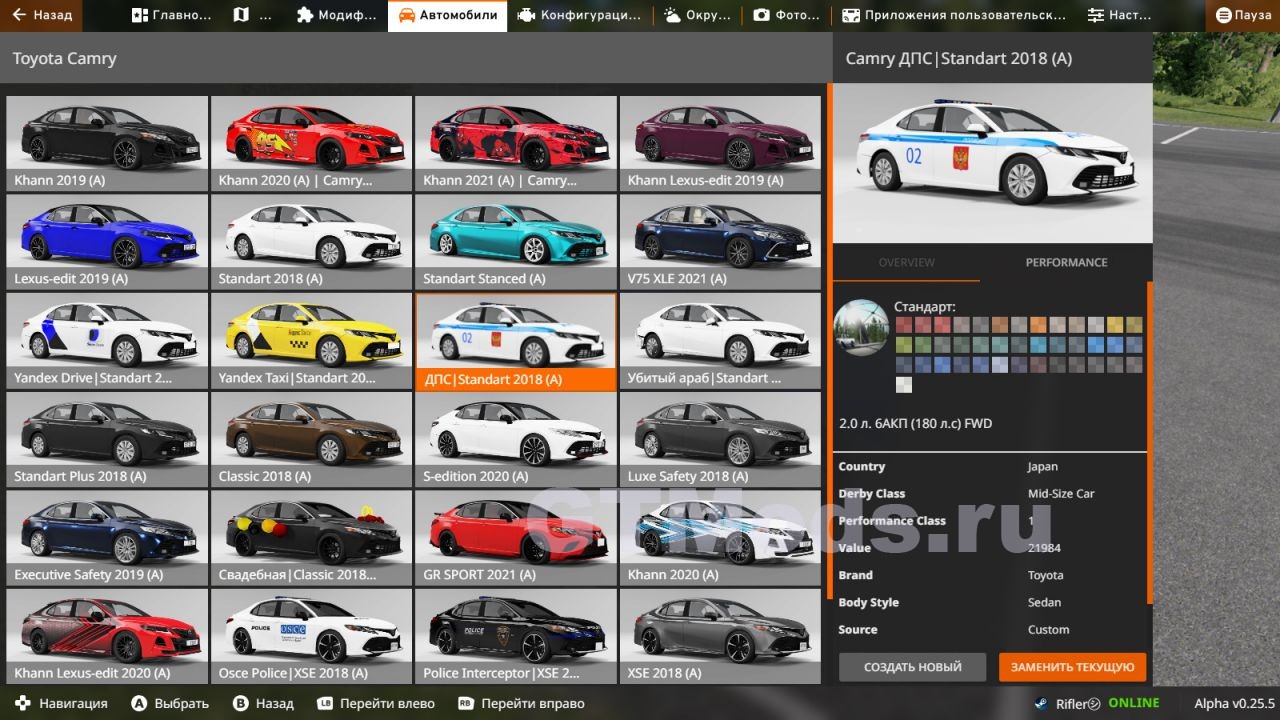Select Standart 2018 (A) white car
This screenshot has width=1280, height=720.
pyautogui.click(x=311, y=242)
